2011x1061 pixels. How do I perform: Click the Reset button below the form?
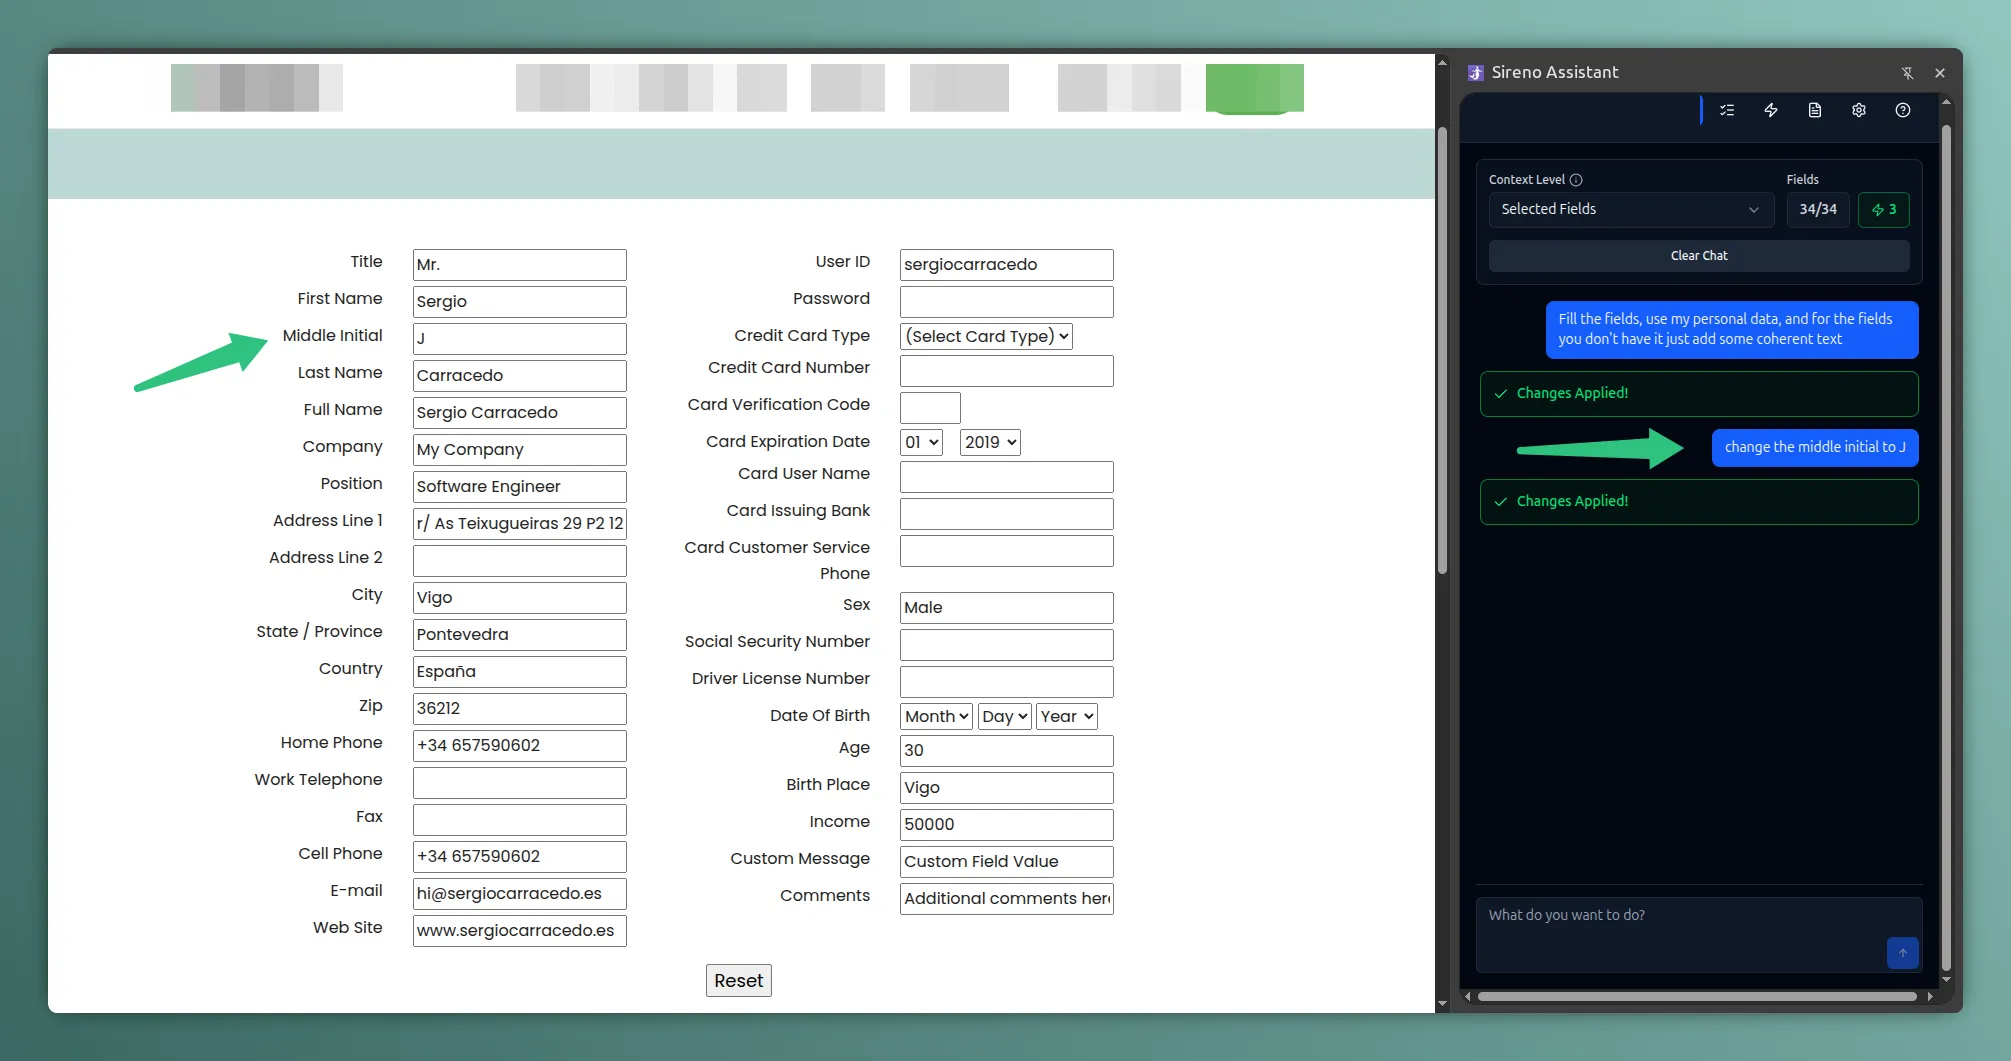[x=738, y=981]
